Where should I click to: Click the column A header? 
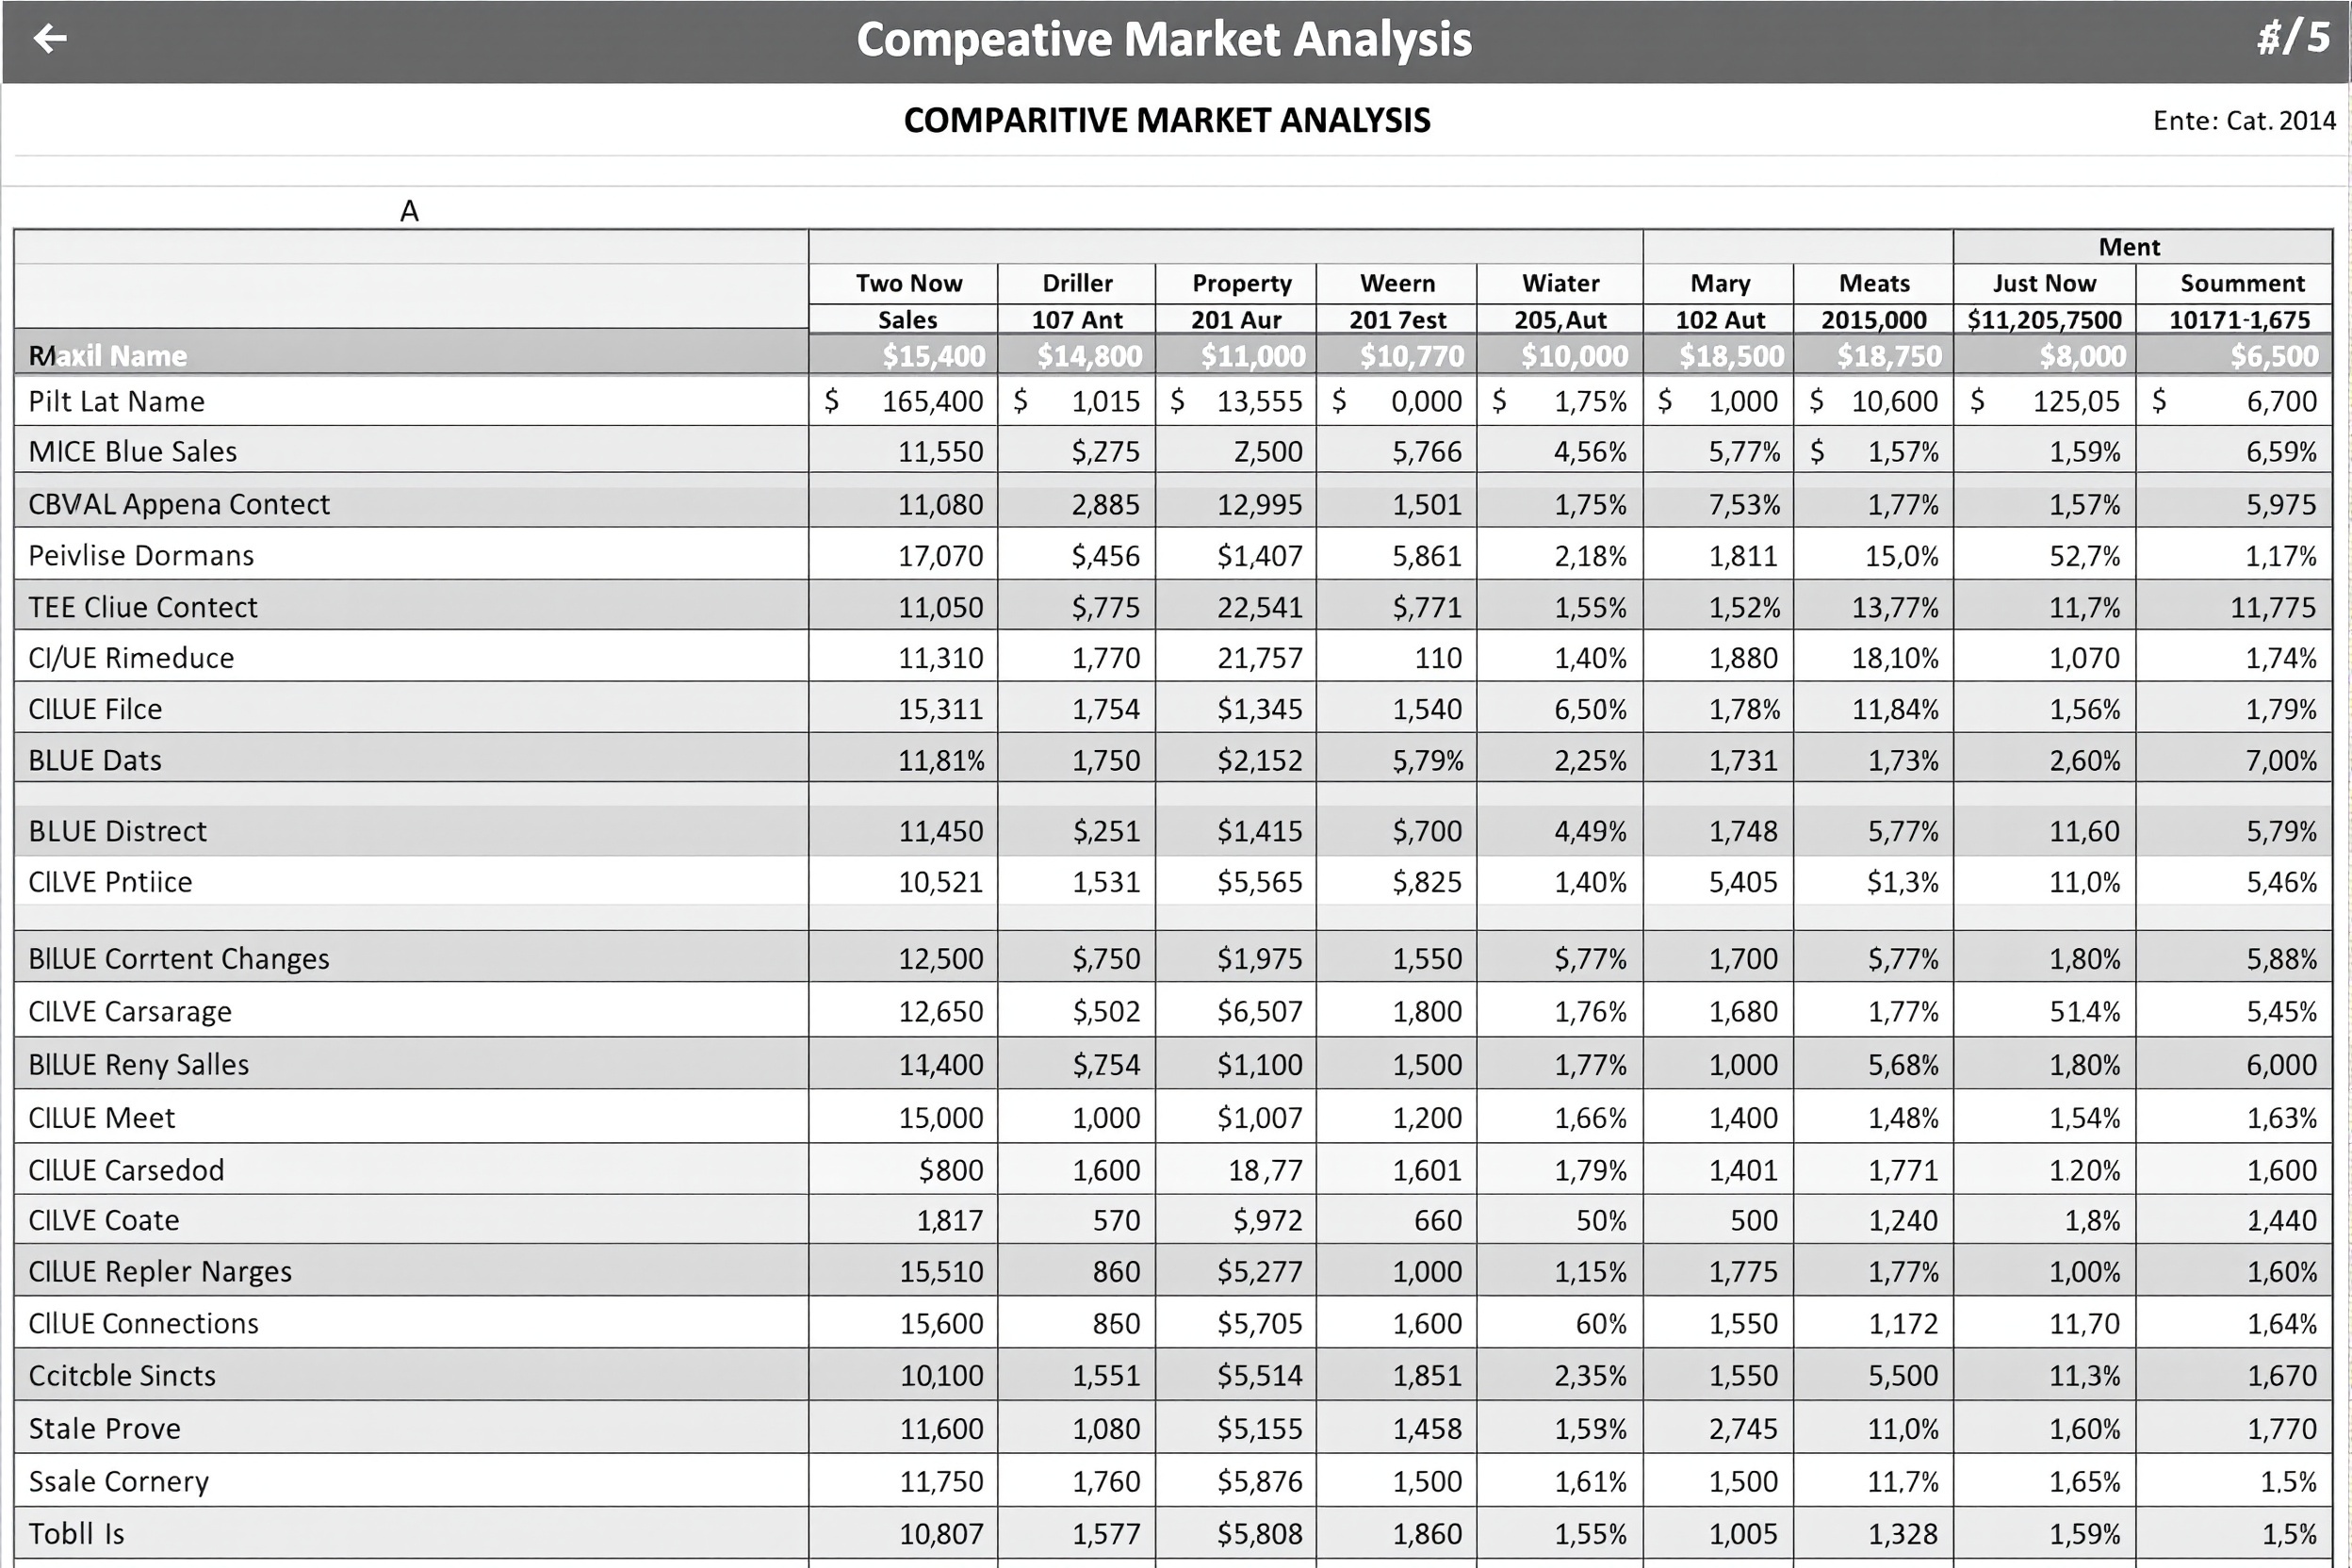[x=409, y=211]
